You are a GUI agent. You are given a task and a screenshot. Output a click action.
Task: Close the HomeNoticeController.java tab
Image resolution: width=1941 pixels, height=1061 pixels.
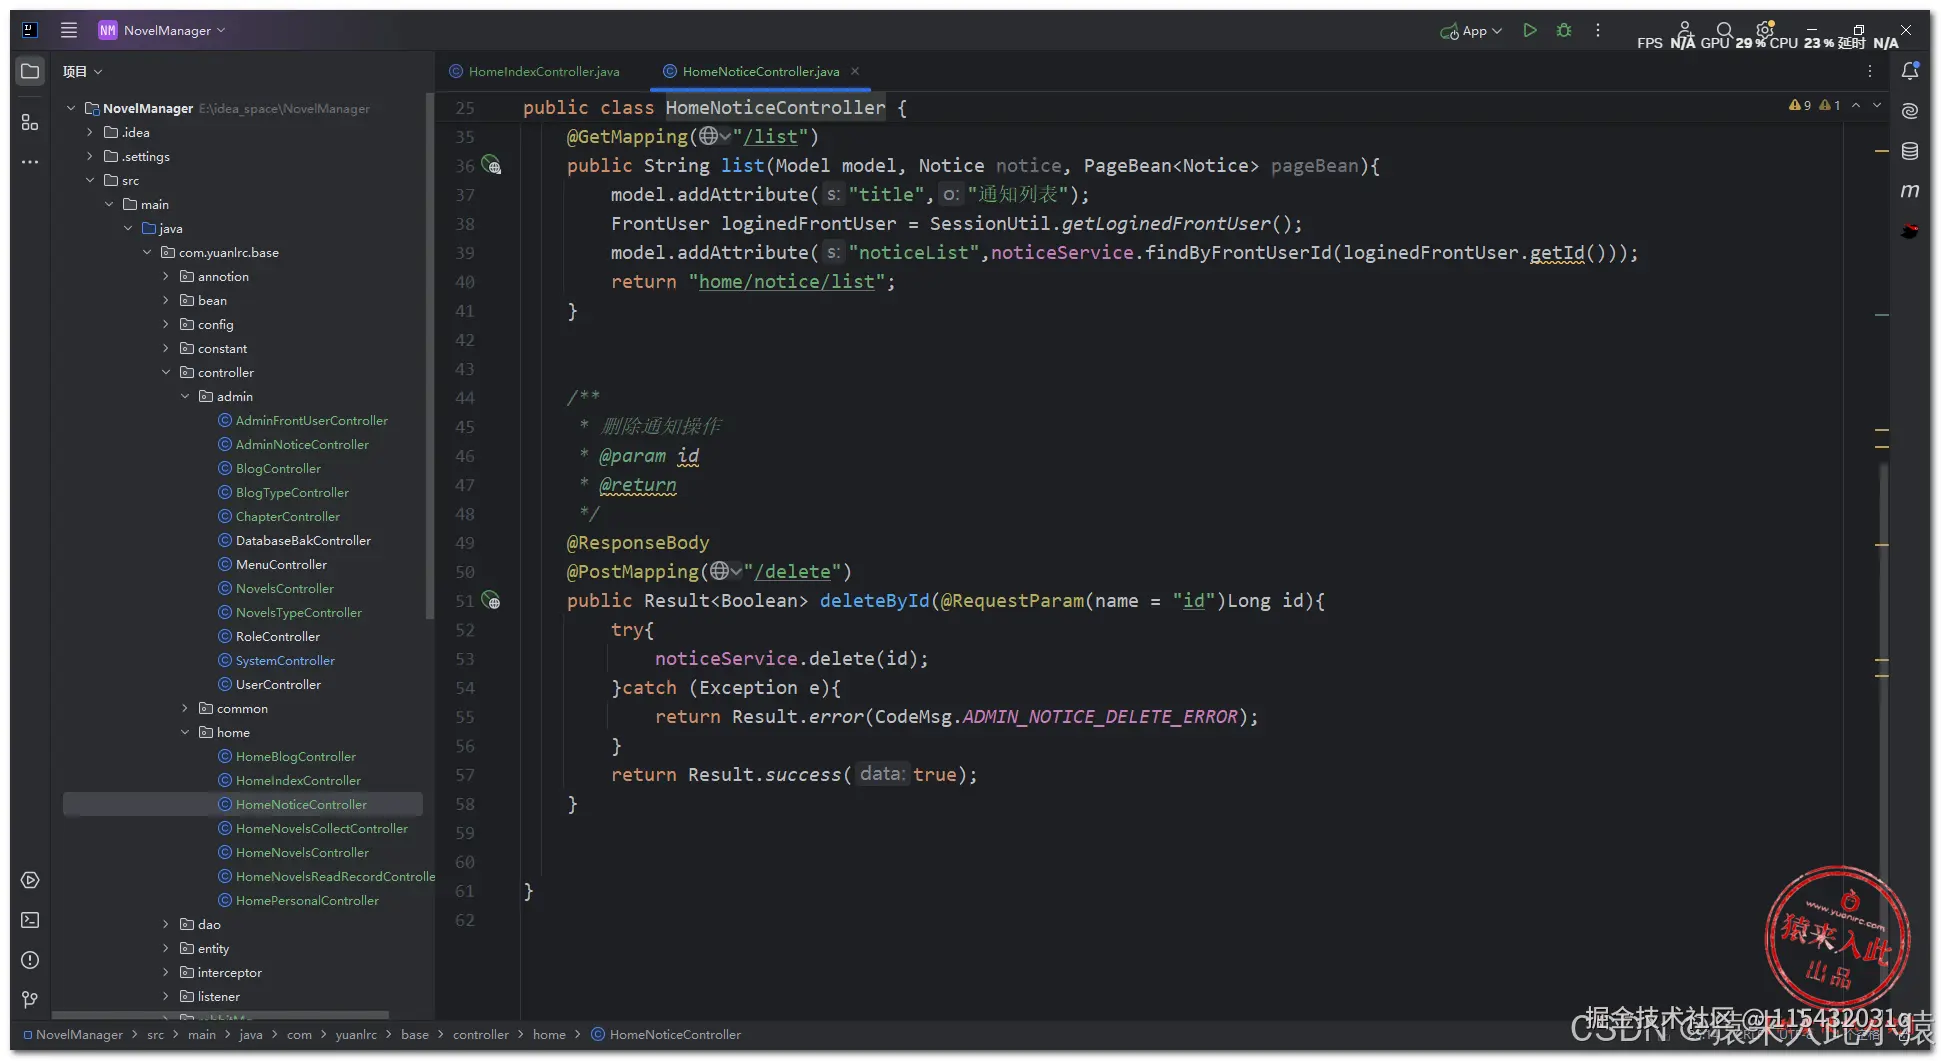pos(855,71)
